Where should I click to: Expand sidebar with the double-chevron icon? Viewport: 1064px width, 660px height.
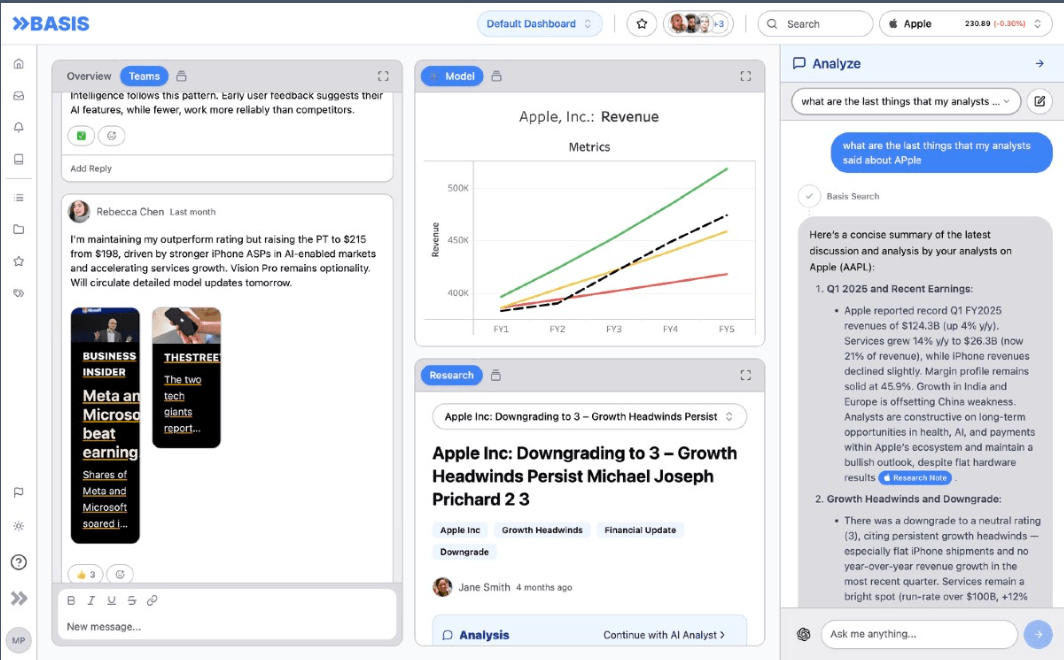[x=19, y=598]
